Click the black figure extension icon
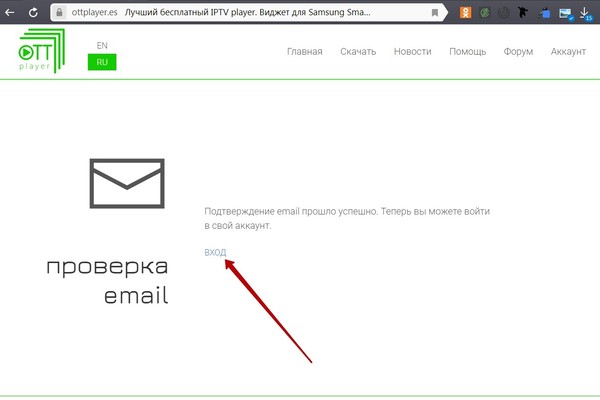The image size is (600, 400). (x=522, y=12)
